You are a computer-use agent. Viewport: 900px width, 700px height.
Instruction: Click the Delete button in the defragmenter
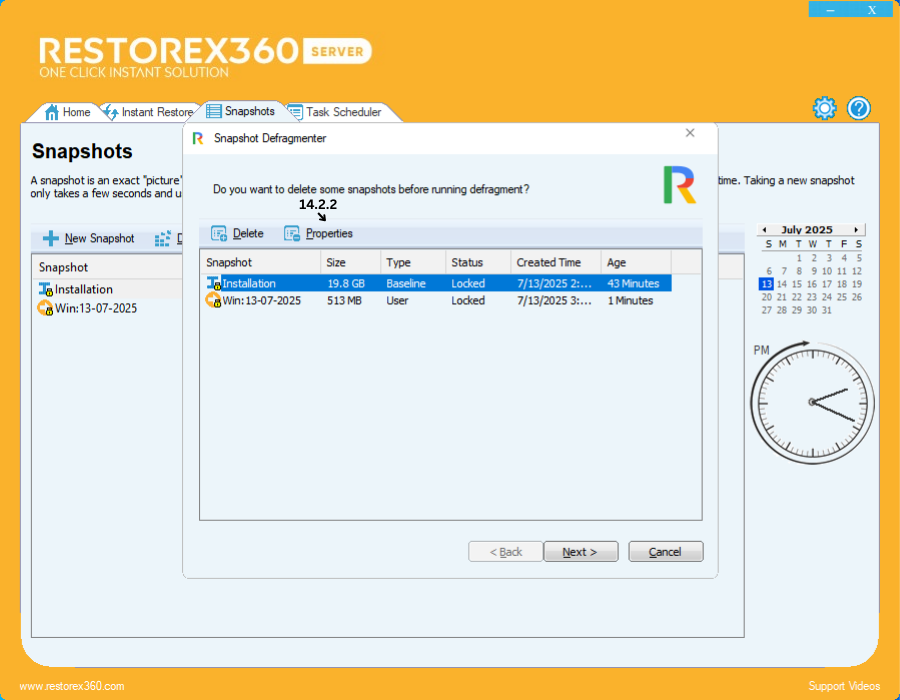pos(238,234)
